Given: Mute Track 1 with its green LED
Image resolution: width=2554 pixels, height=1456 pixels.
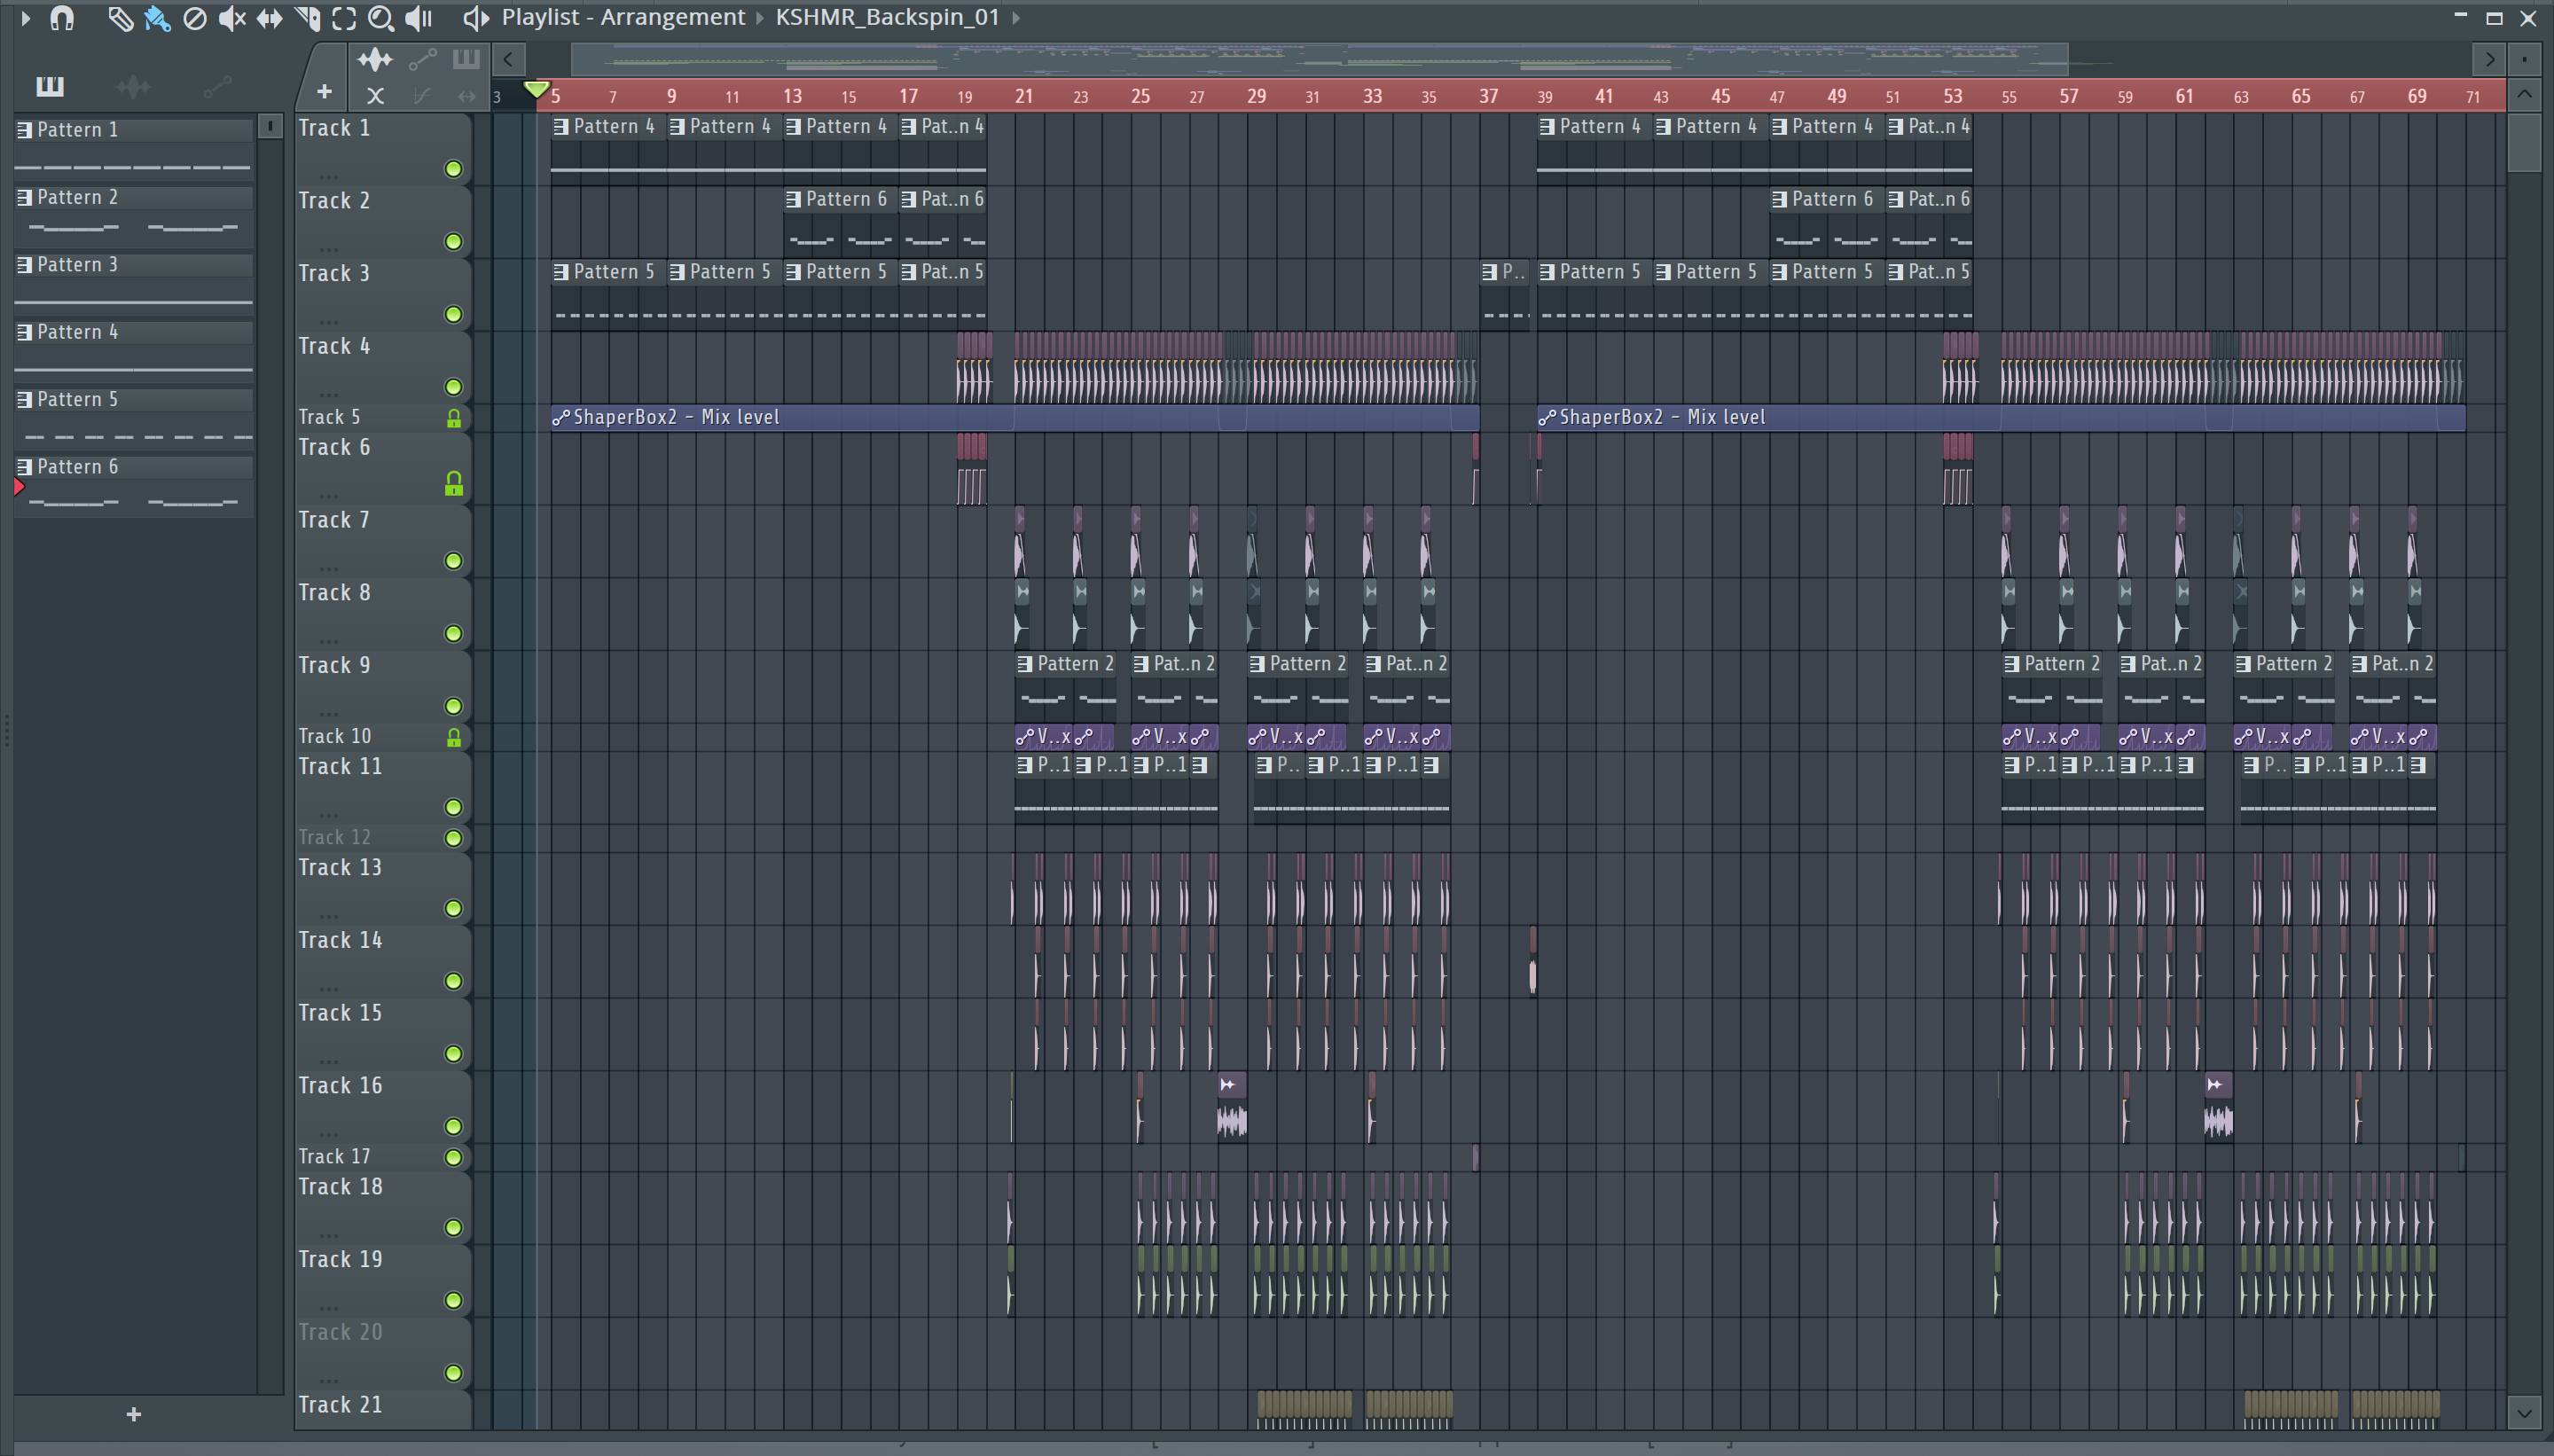Looking at the screenshot, I should [x=453, y=169].
